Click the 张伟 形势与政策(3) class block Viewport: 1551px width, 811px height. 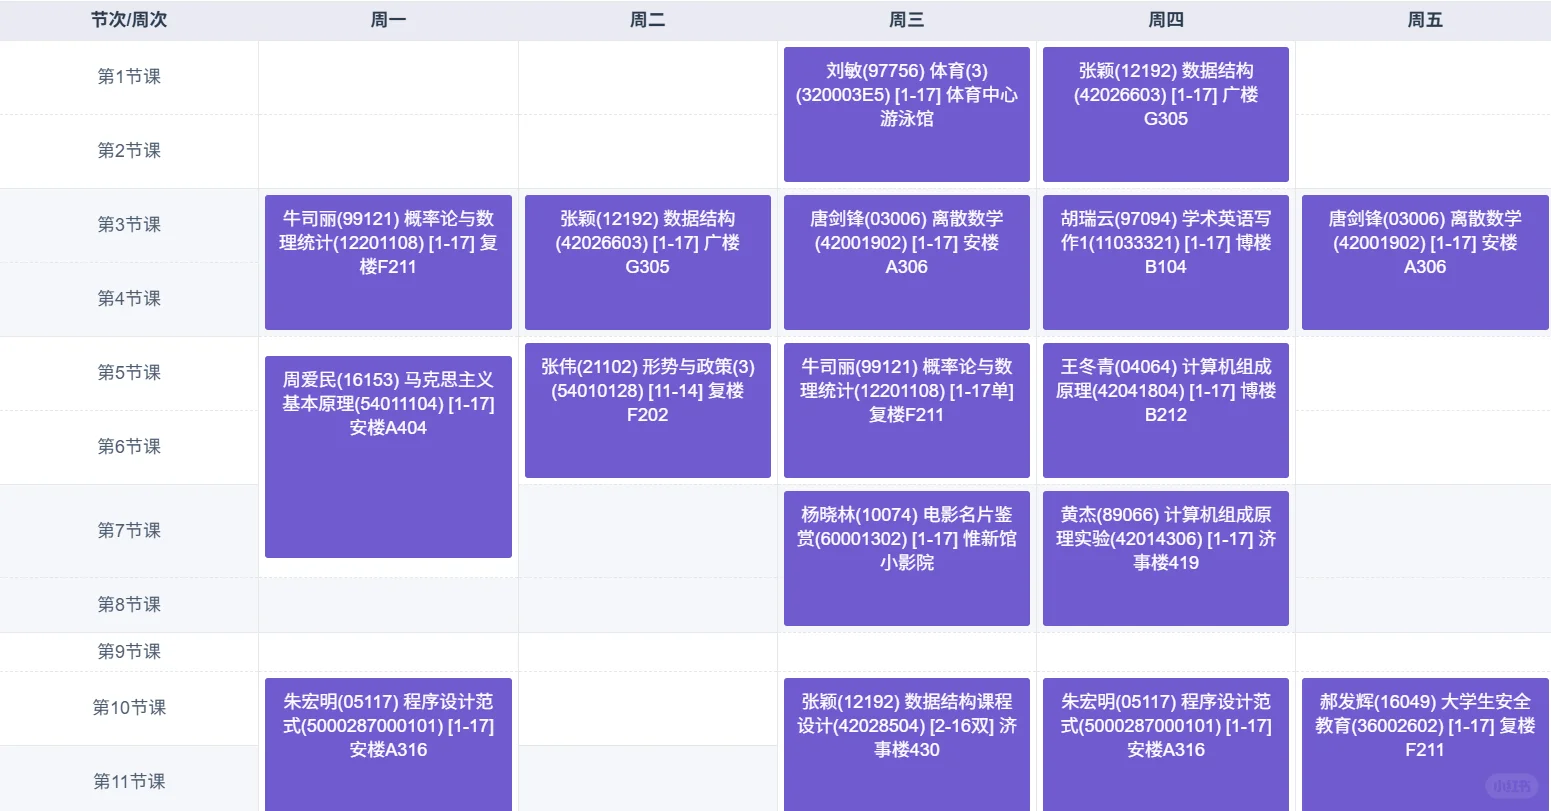tap(647, 409)
